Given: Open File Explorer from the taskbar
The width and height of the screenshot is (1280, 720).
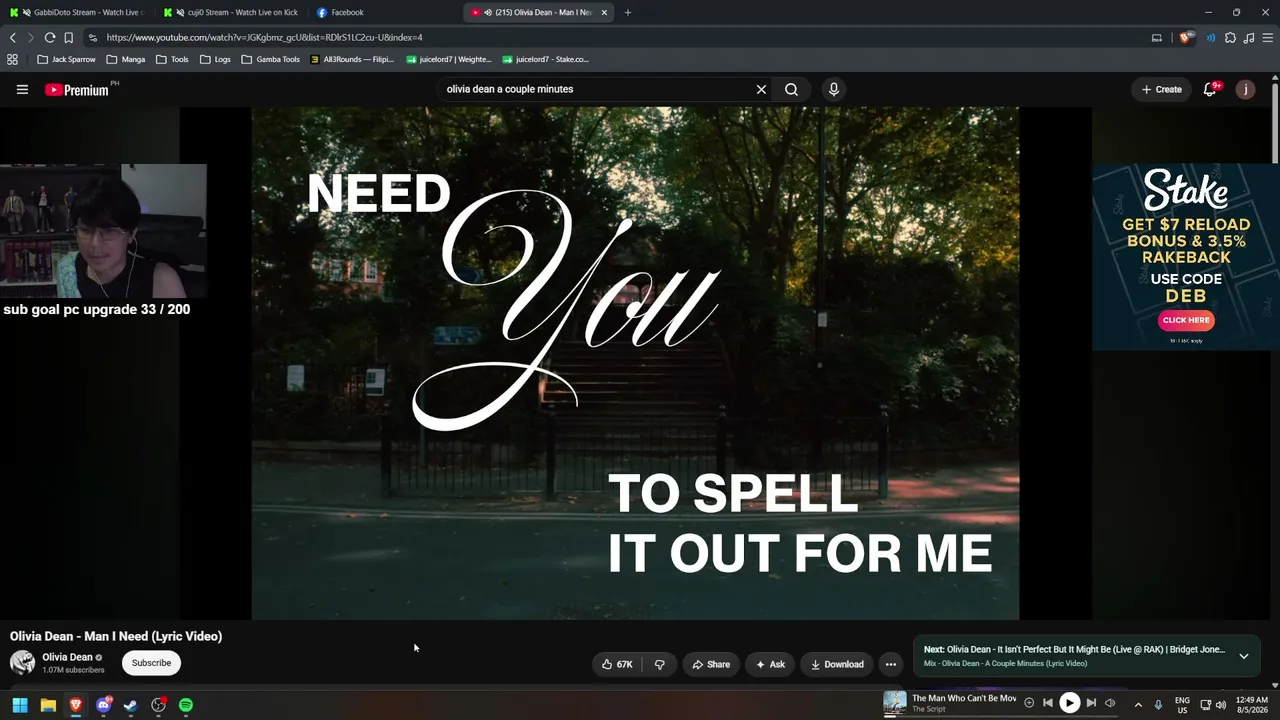Looking at the screenshot, I should pyautogui.click(x=48, y=705).
